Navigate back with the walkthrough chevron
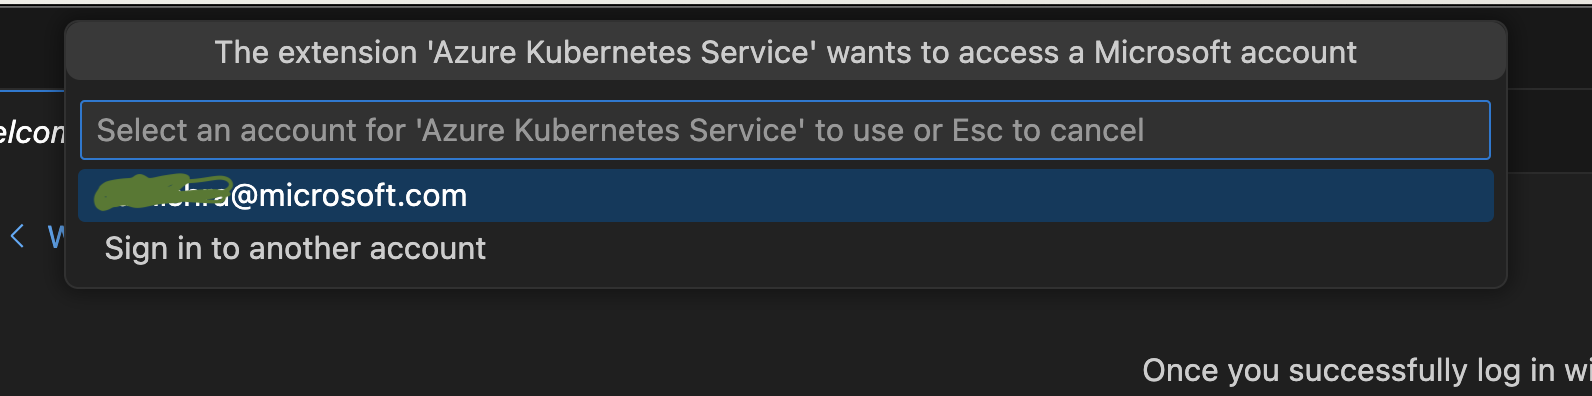 [x=17, y=237]
